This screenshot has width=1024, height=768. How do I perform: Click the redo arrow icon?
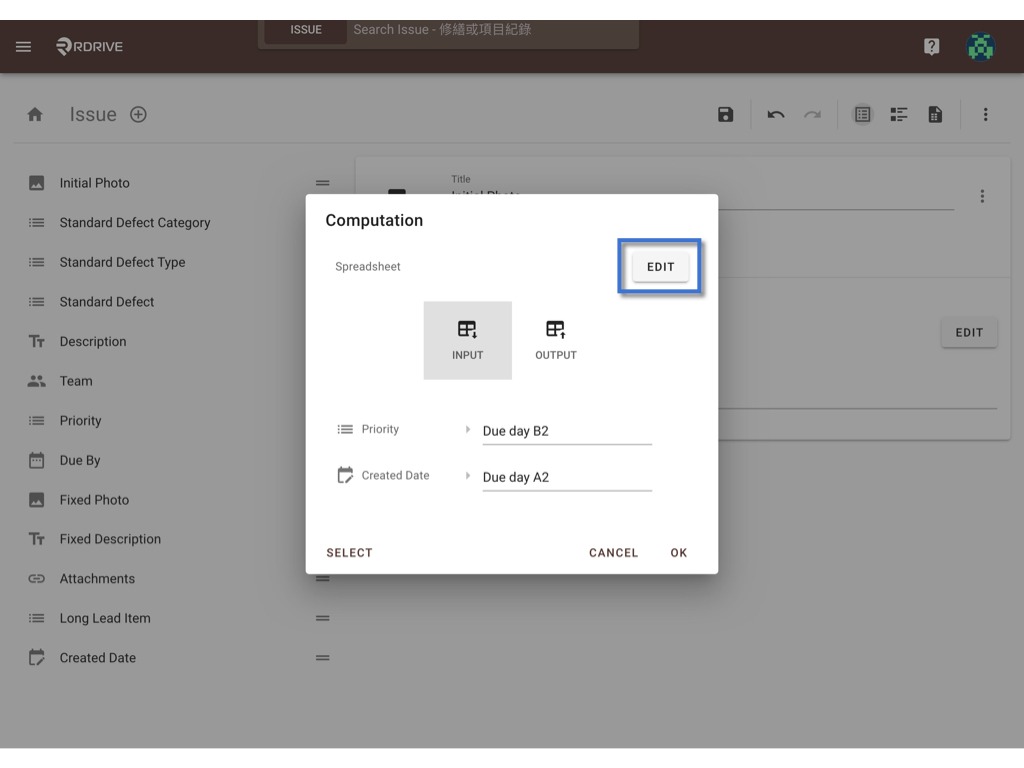tap(812, 115)
